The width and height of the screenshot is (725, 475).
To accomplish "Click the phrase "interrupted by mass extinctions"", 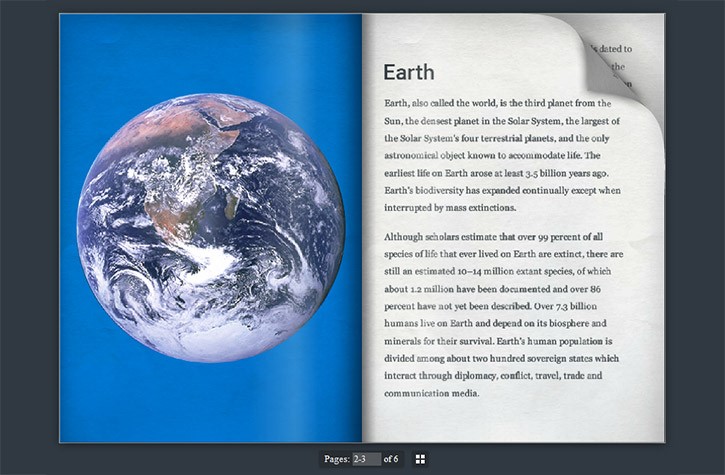I will pos(451,207).
